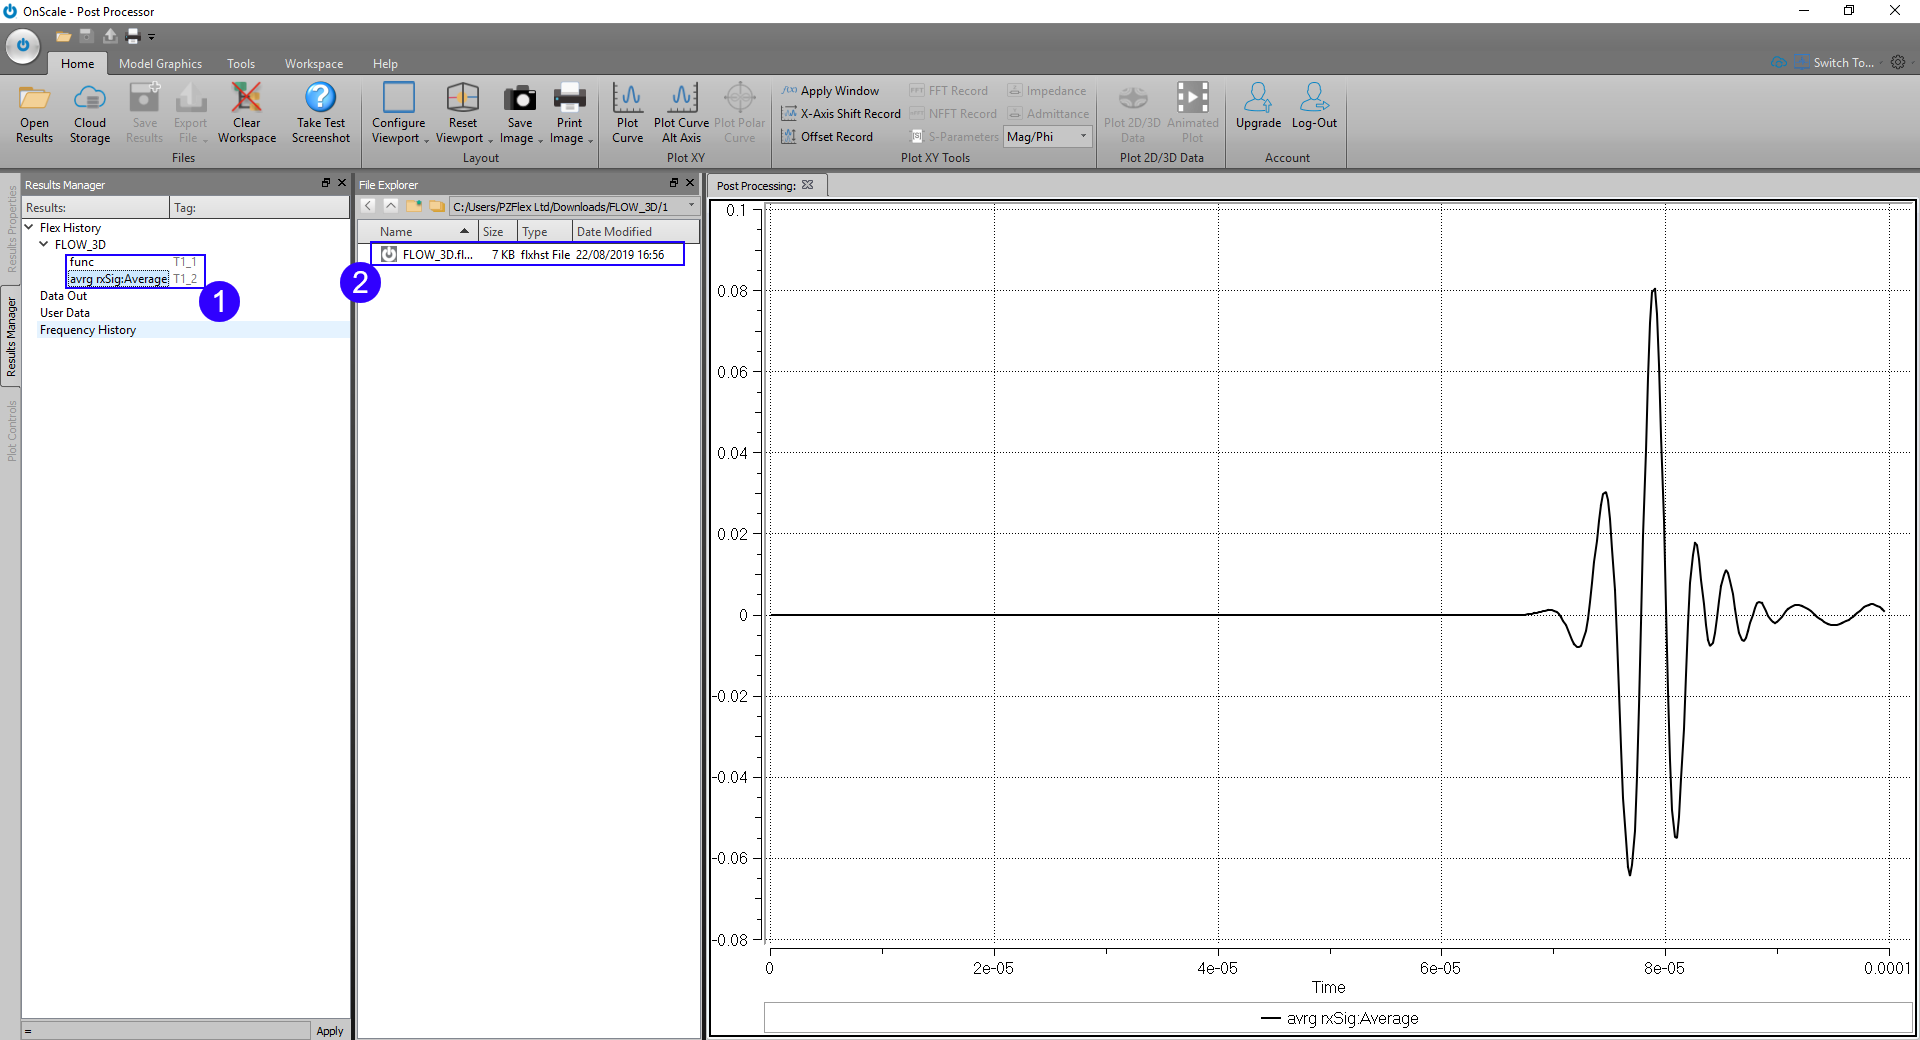Click the Apply button in Results Manager

(x=330, y=1031)
